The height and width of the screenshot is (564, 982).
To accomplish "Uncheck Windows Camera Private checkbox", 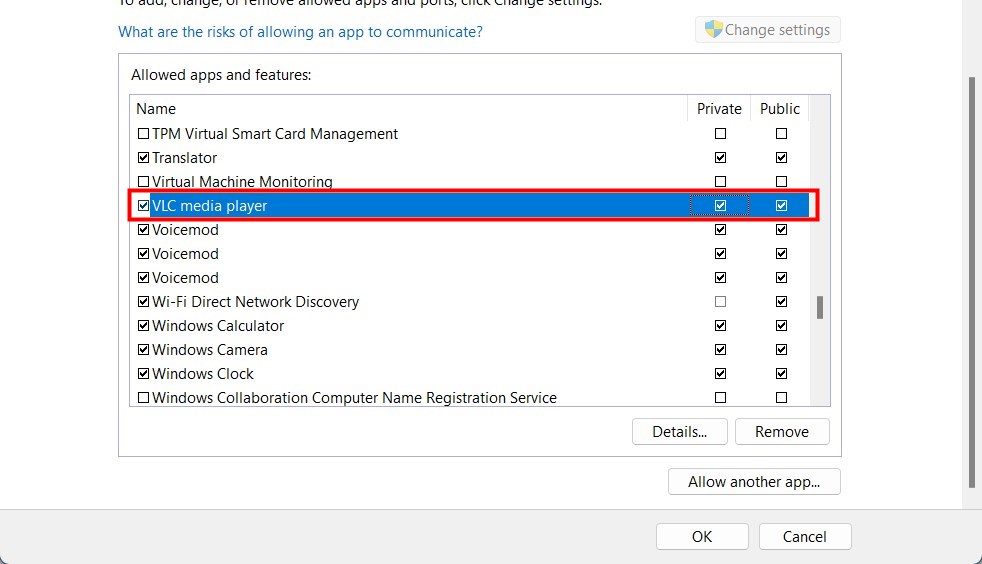I will [x=720, y=349].
